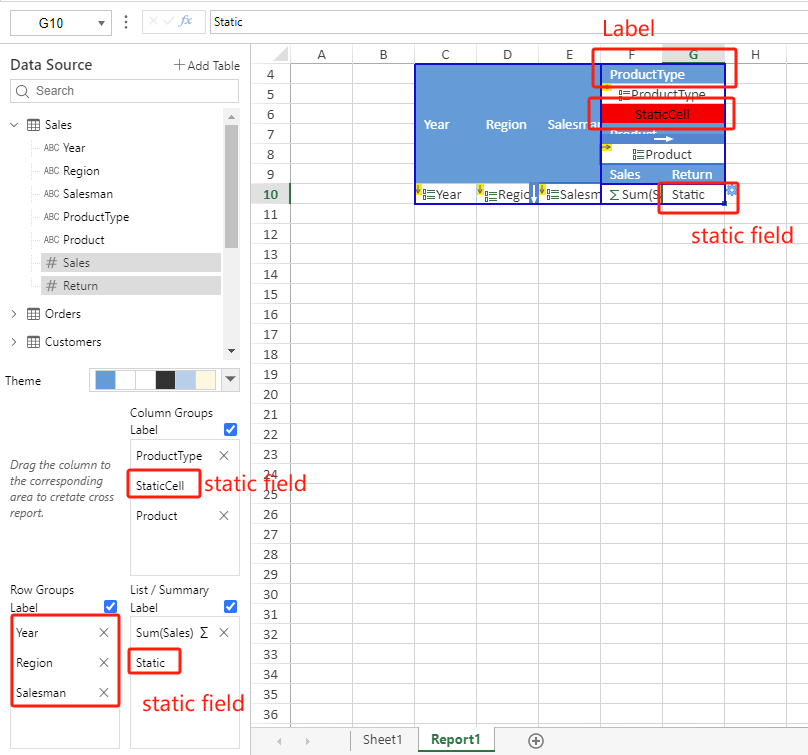Click the Orders table grid icon
Viewport: 808px width, 755px height.
point(33,314)
